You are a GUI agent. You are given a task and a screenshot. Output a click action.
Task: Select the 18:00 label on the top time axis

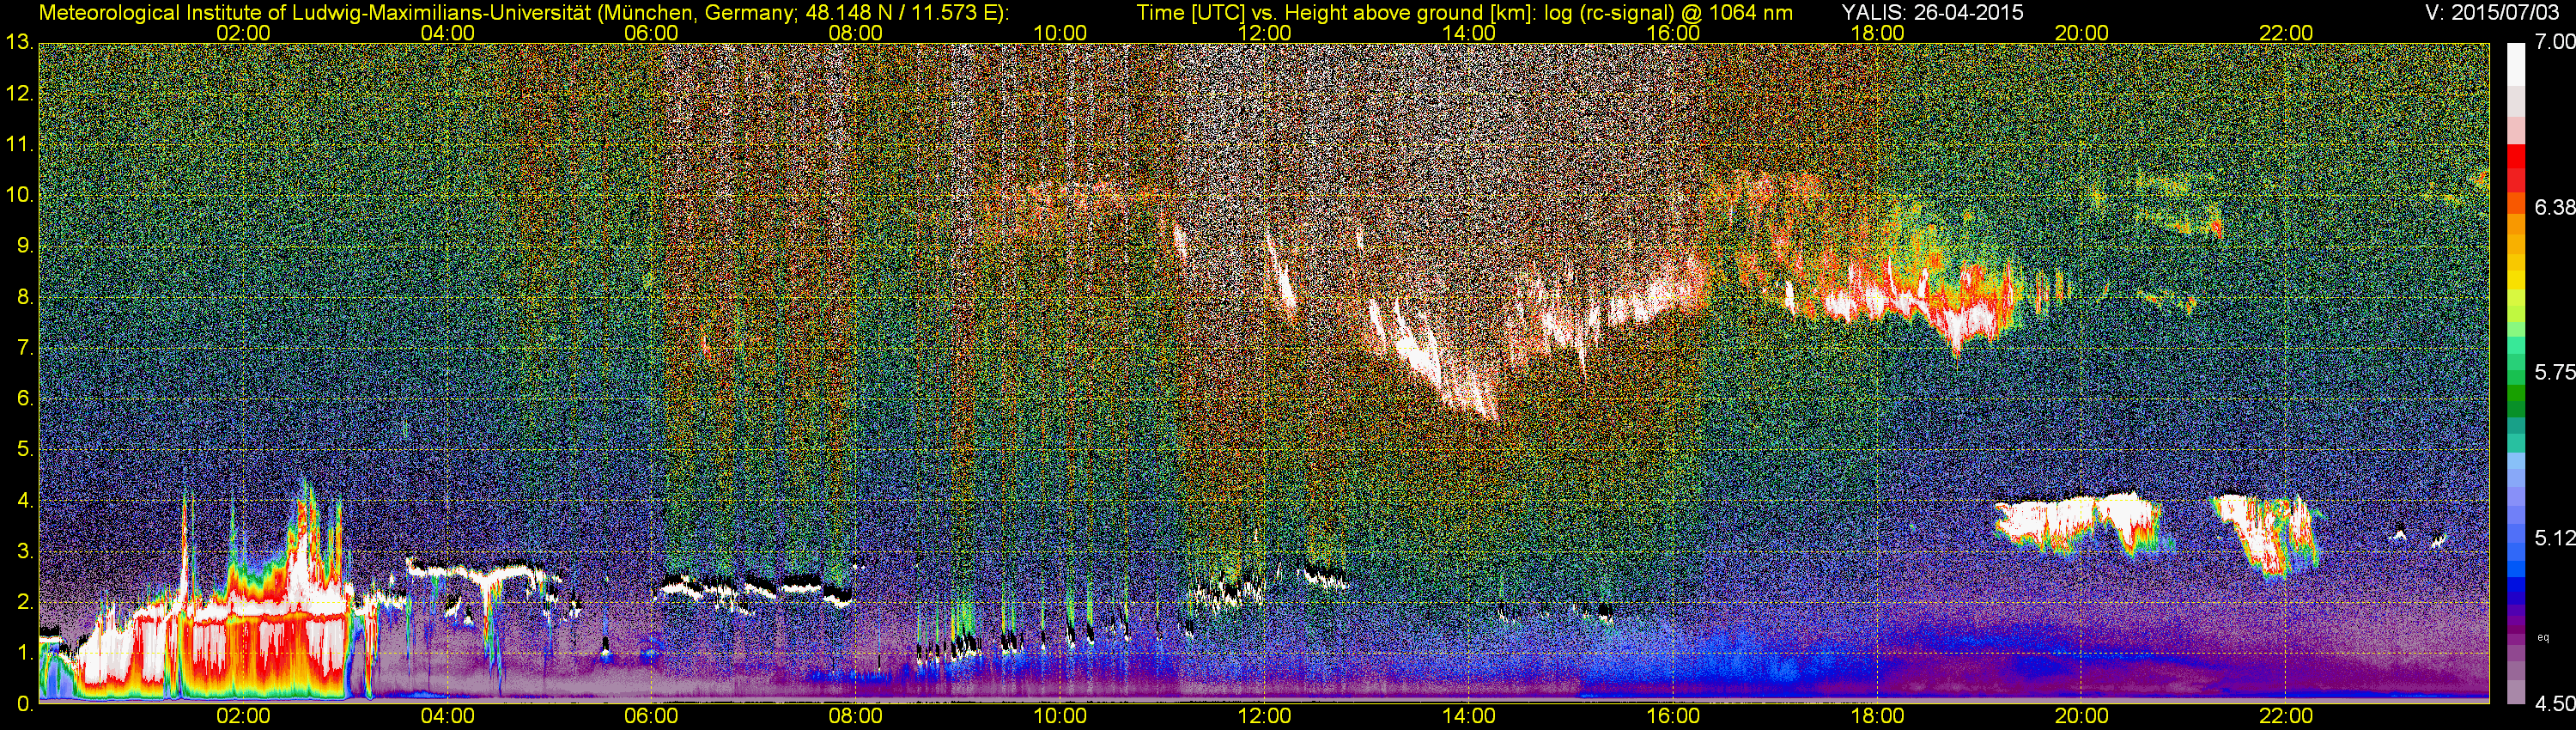(1877, 33)
